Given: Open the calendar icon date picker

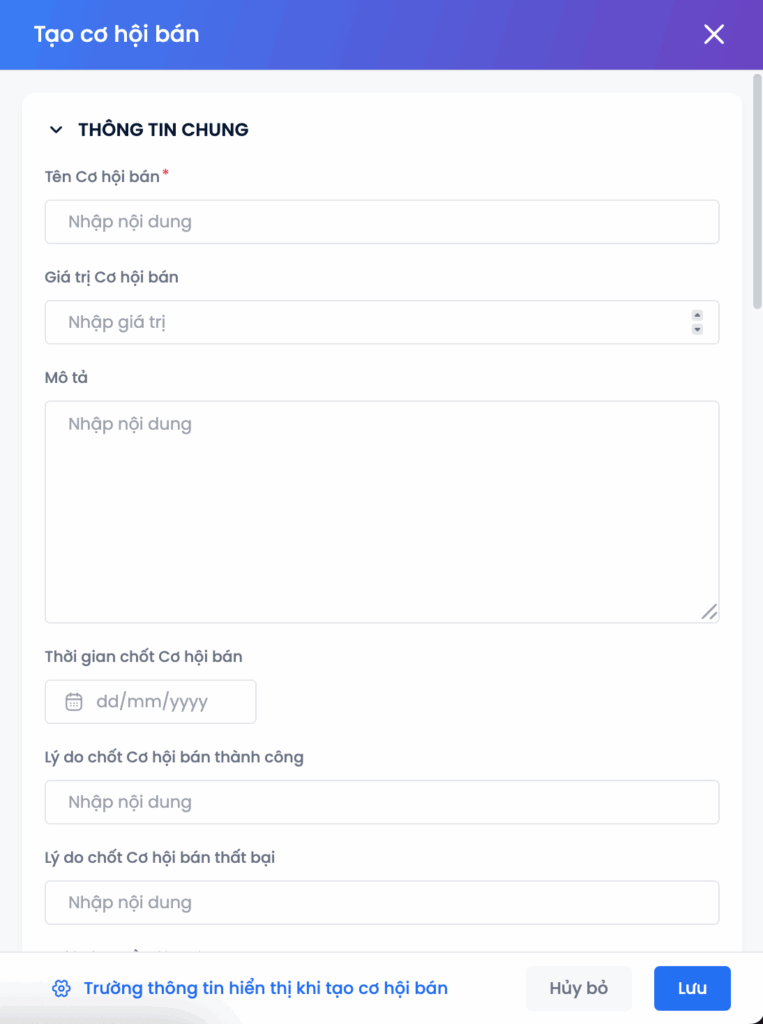Looking at the screenshot, I should [74, 702].
